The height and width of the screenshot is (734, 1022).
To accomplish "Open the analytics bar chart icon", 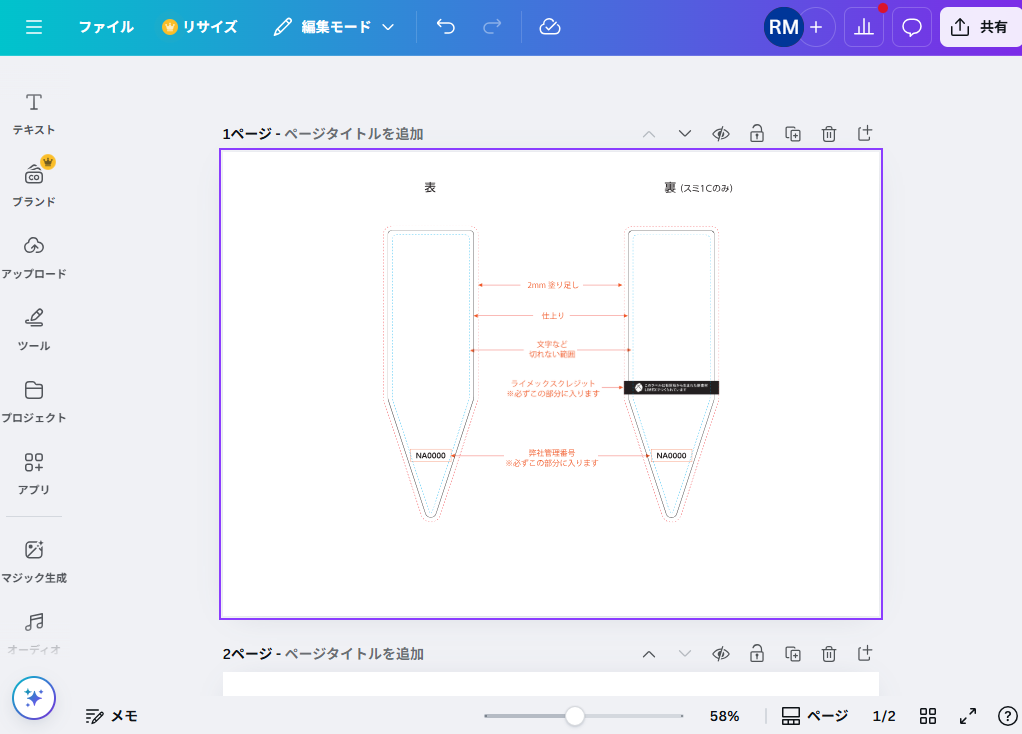I will coord(864,27).
